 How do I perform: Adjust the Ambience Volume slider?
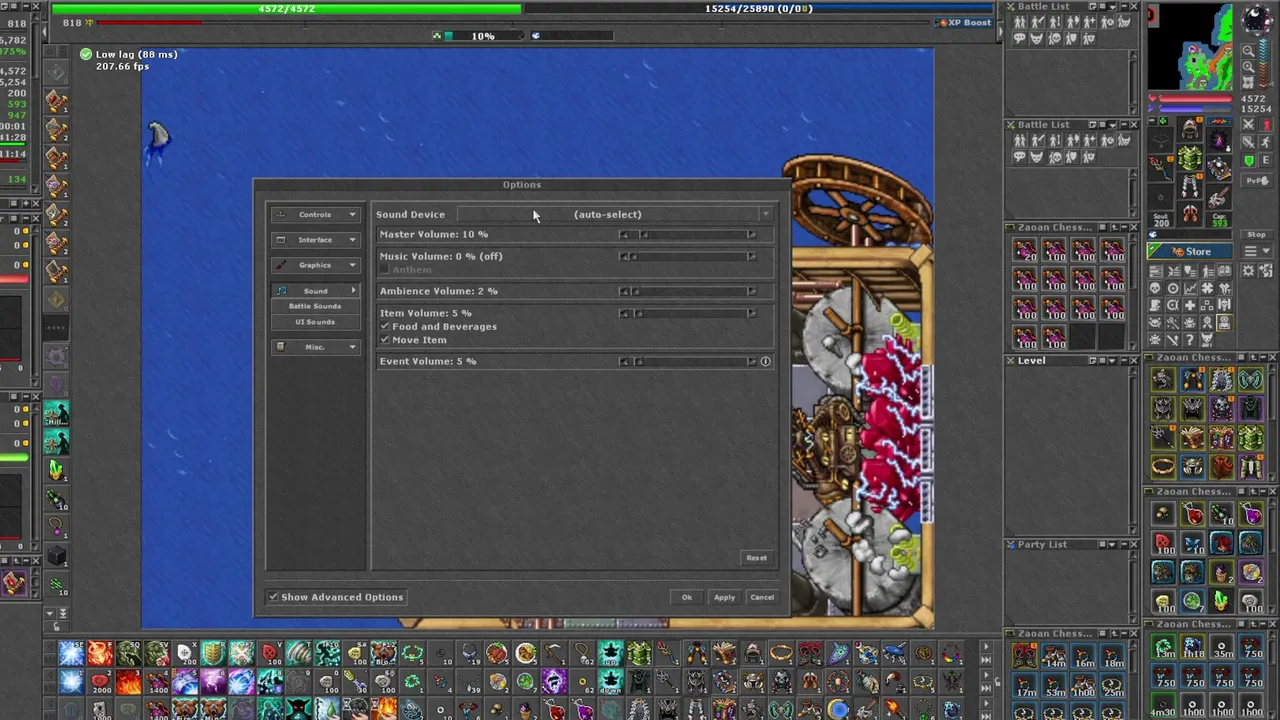click(687, 291)
